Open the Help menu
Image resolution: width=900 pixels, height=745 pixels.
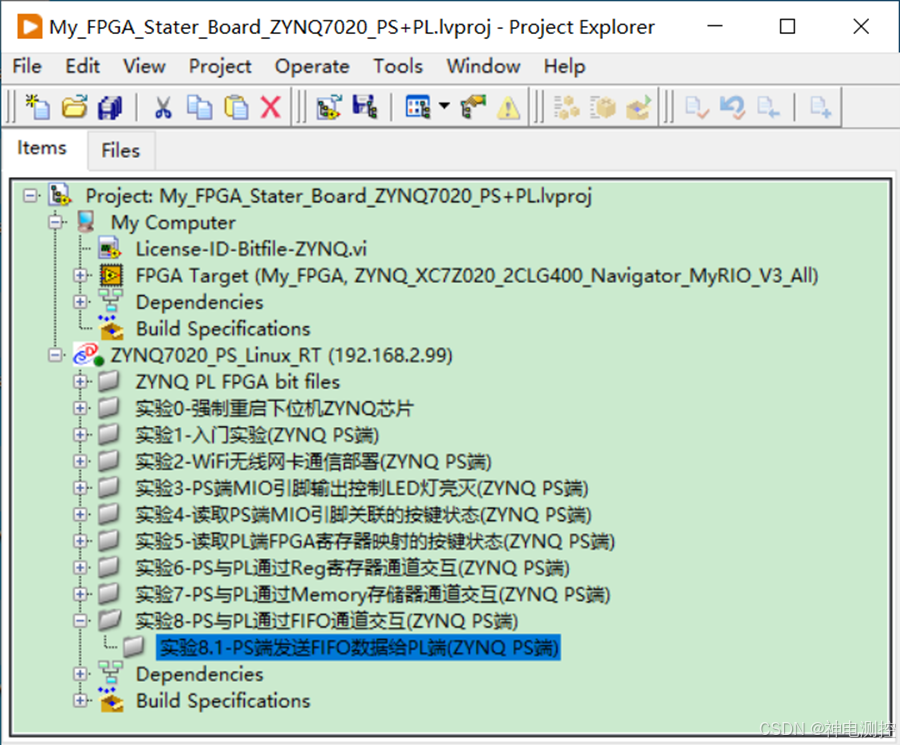pos(565,66)
